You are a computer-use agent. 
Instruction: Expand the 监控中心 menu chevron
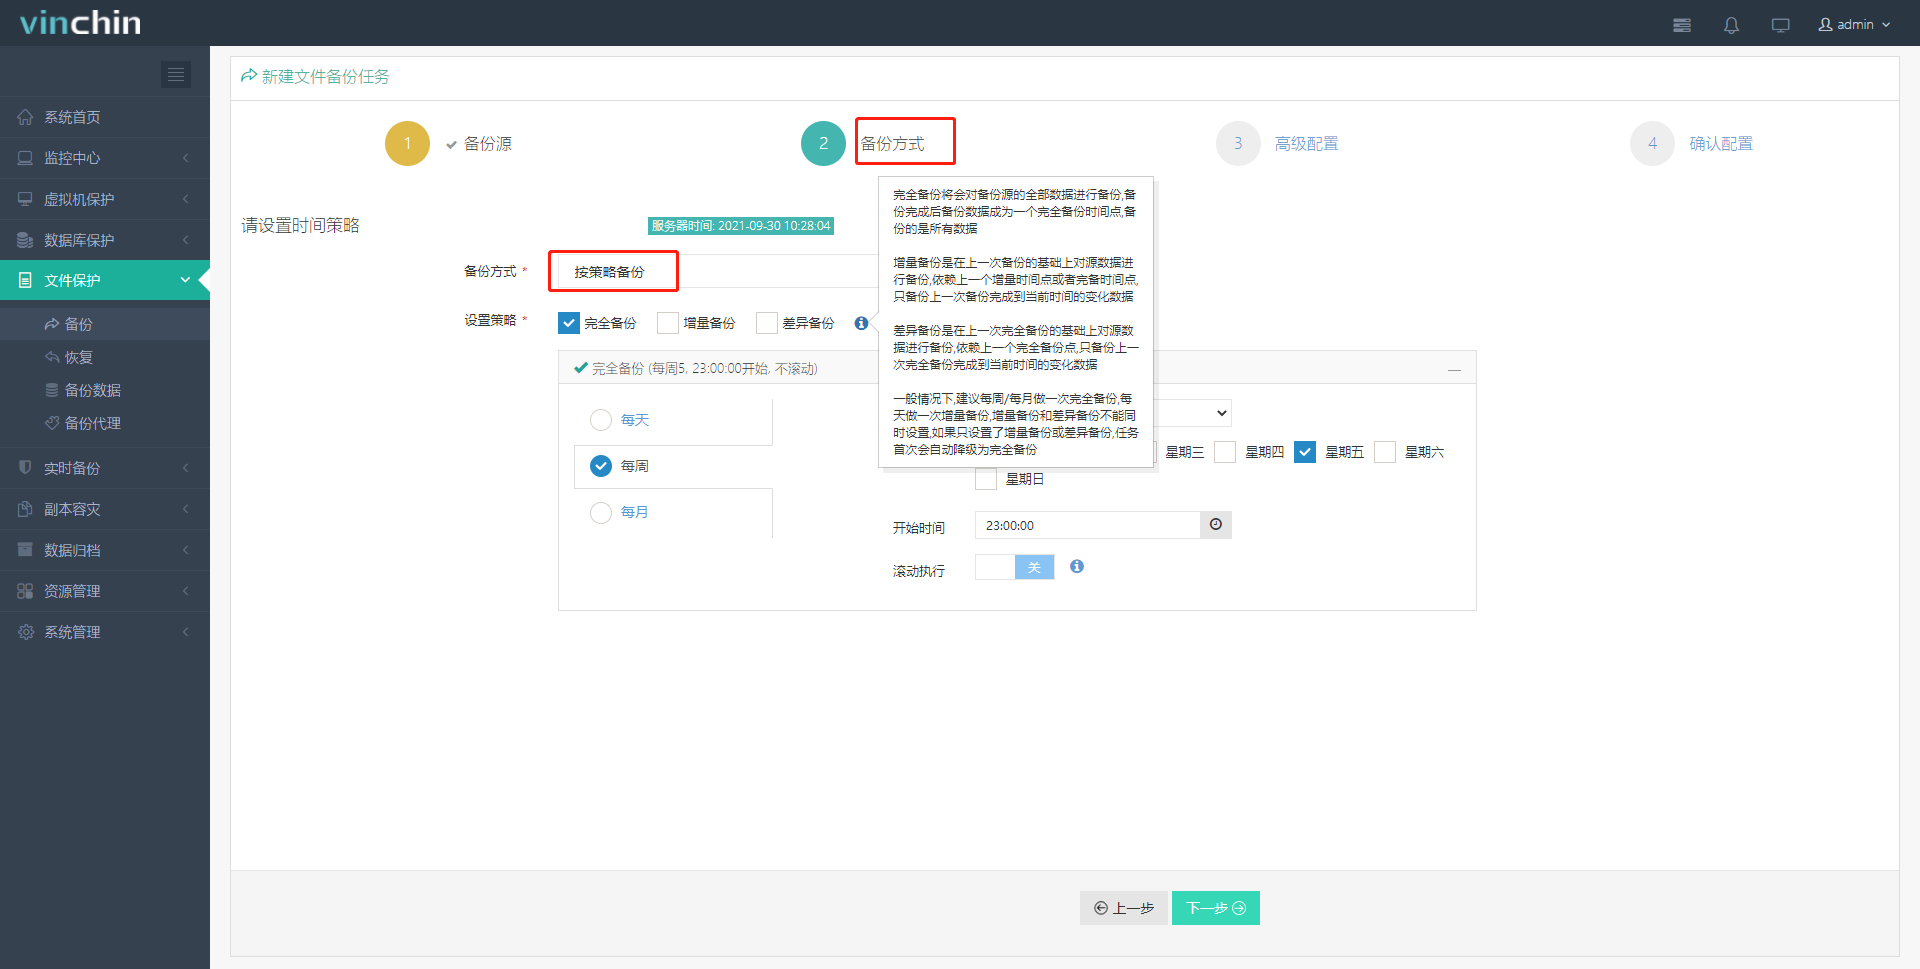coord(185,158)
